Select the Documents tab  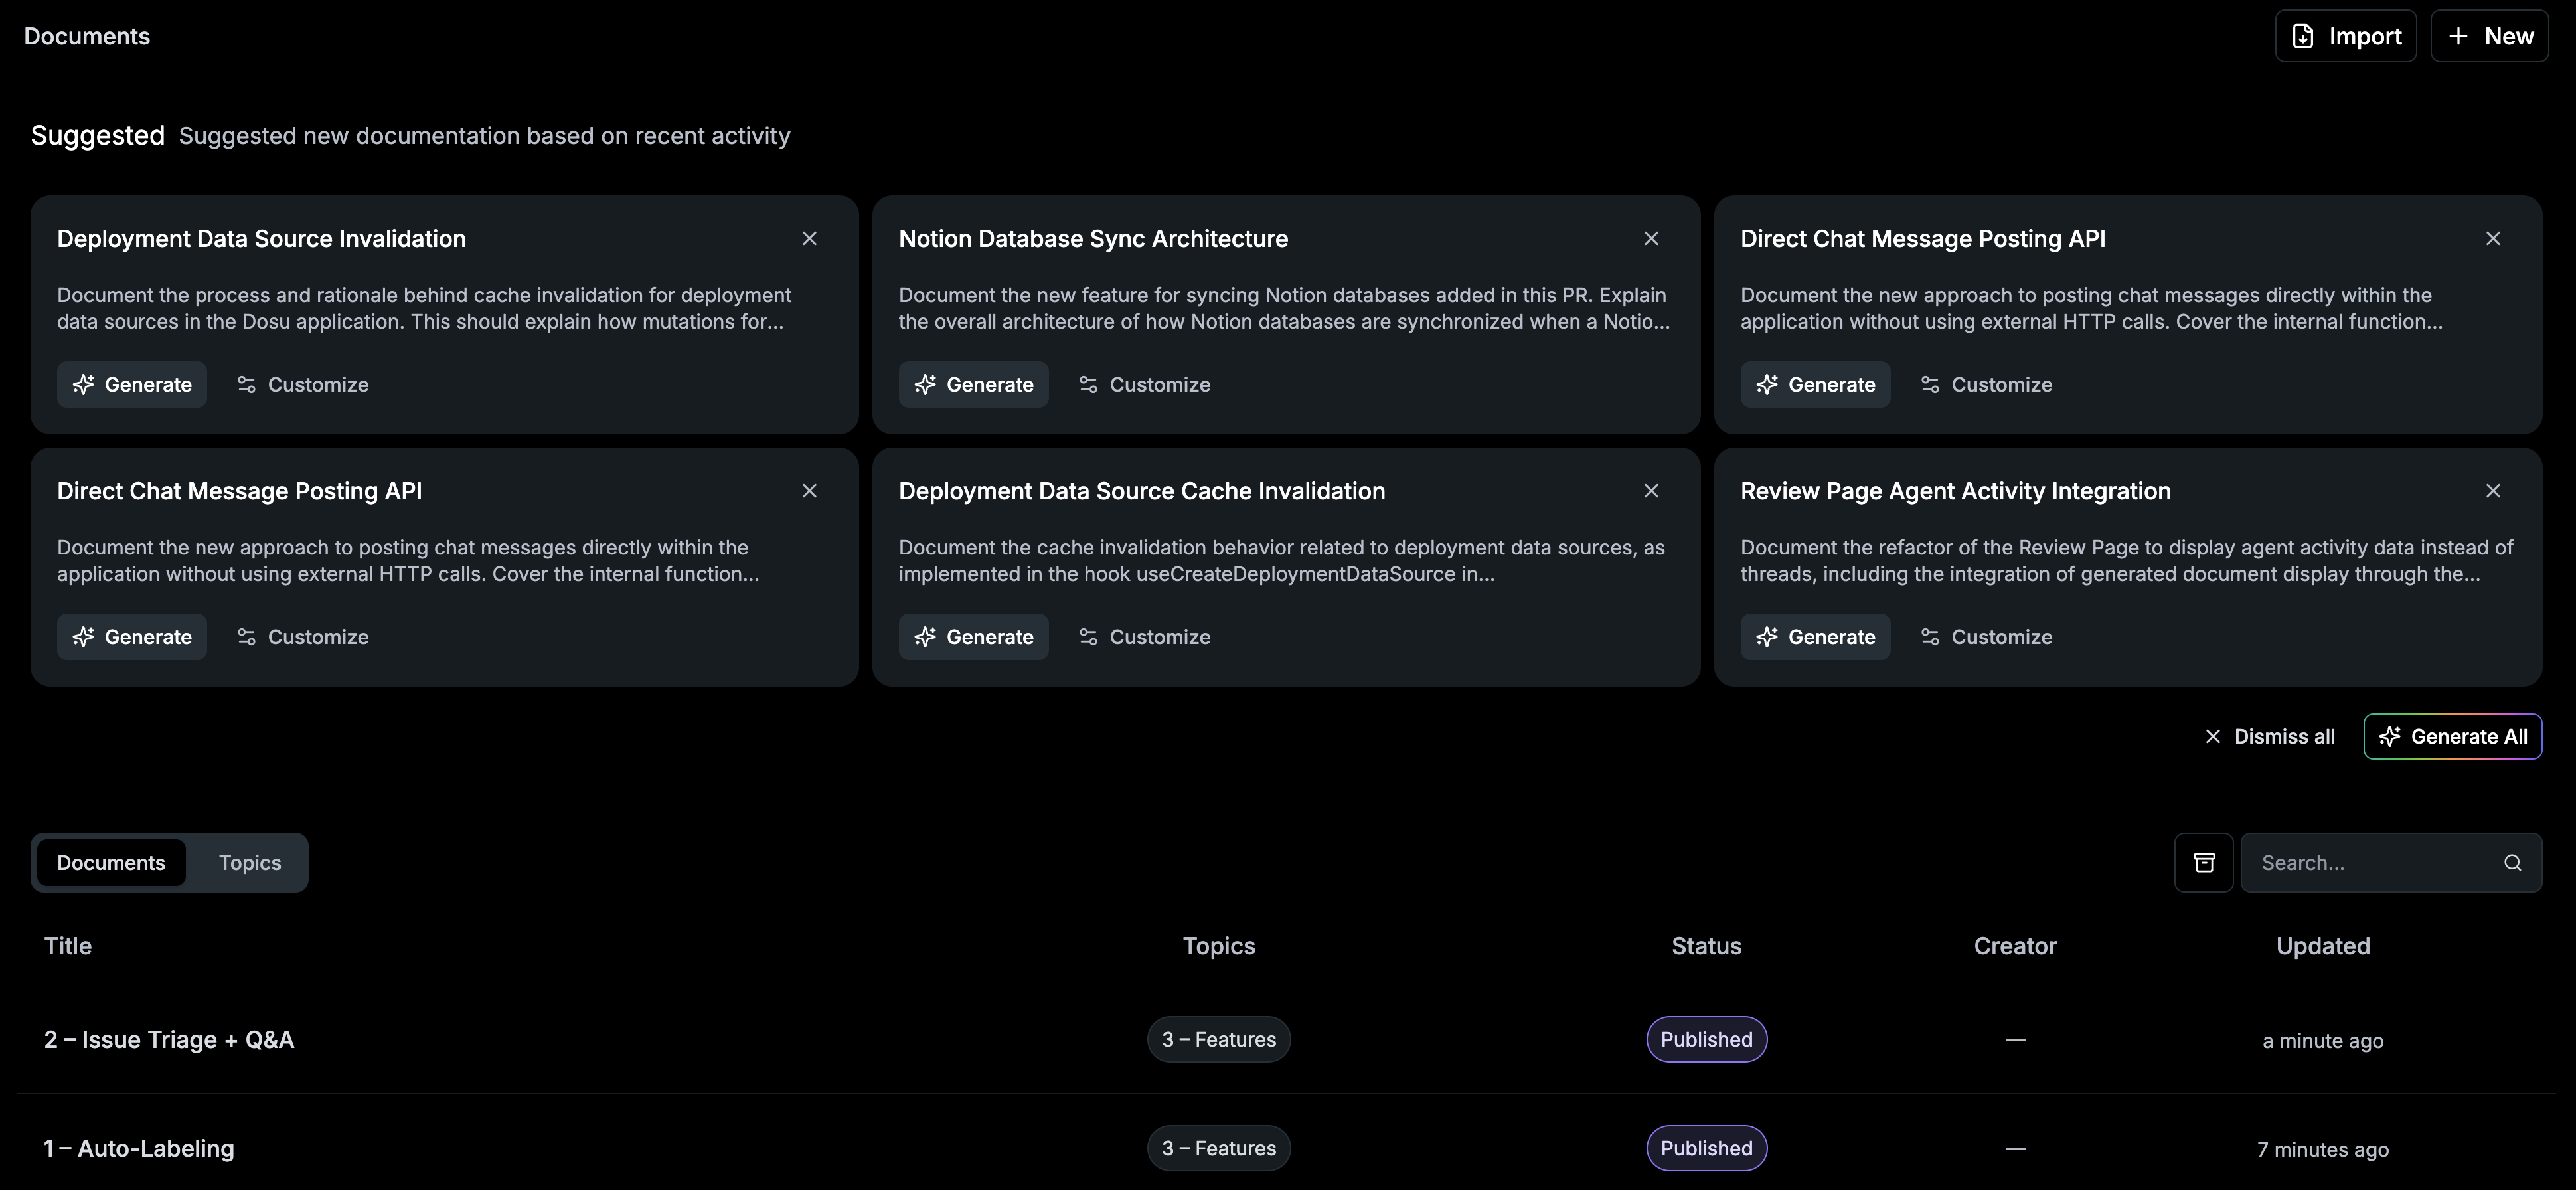coord(111,862)
